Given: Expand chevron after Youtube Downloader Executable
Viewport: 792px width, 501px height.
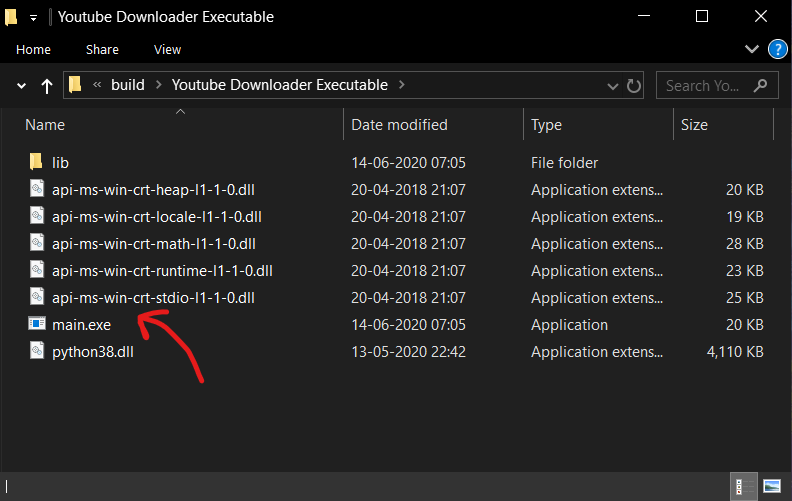Looking at the screenshot, I should point(402,84).
